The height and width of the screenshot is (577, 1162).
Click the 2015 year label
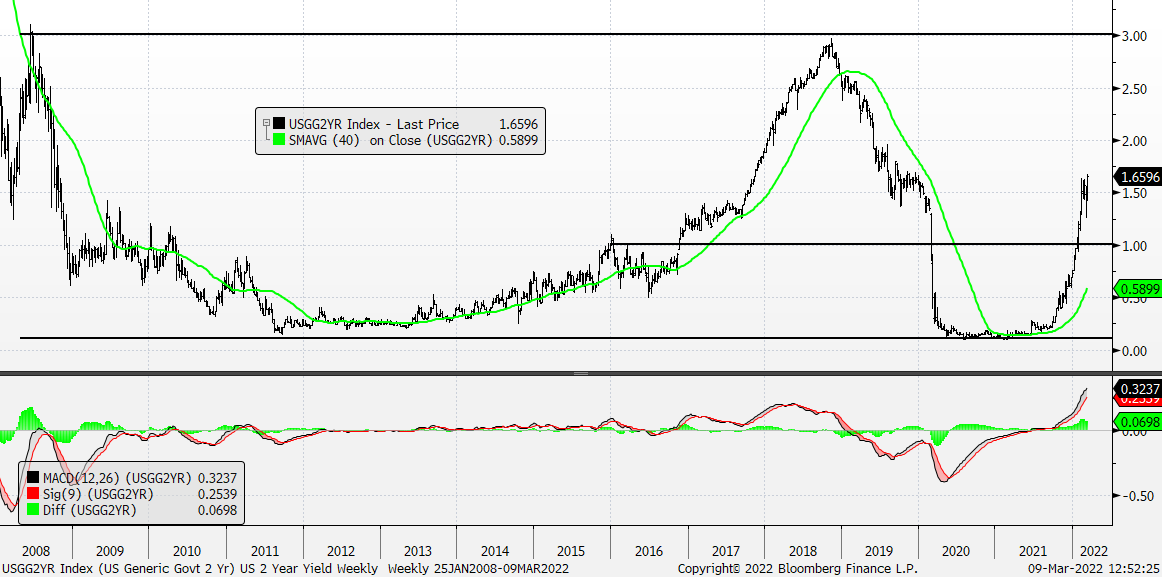tap(571, 551)
